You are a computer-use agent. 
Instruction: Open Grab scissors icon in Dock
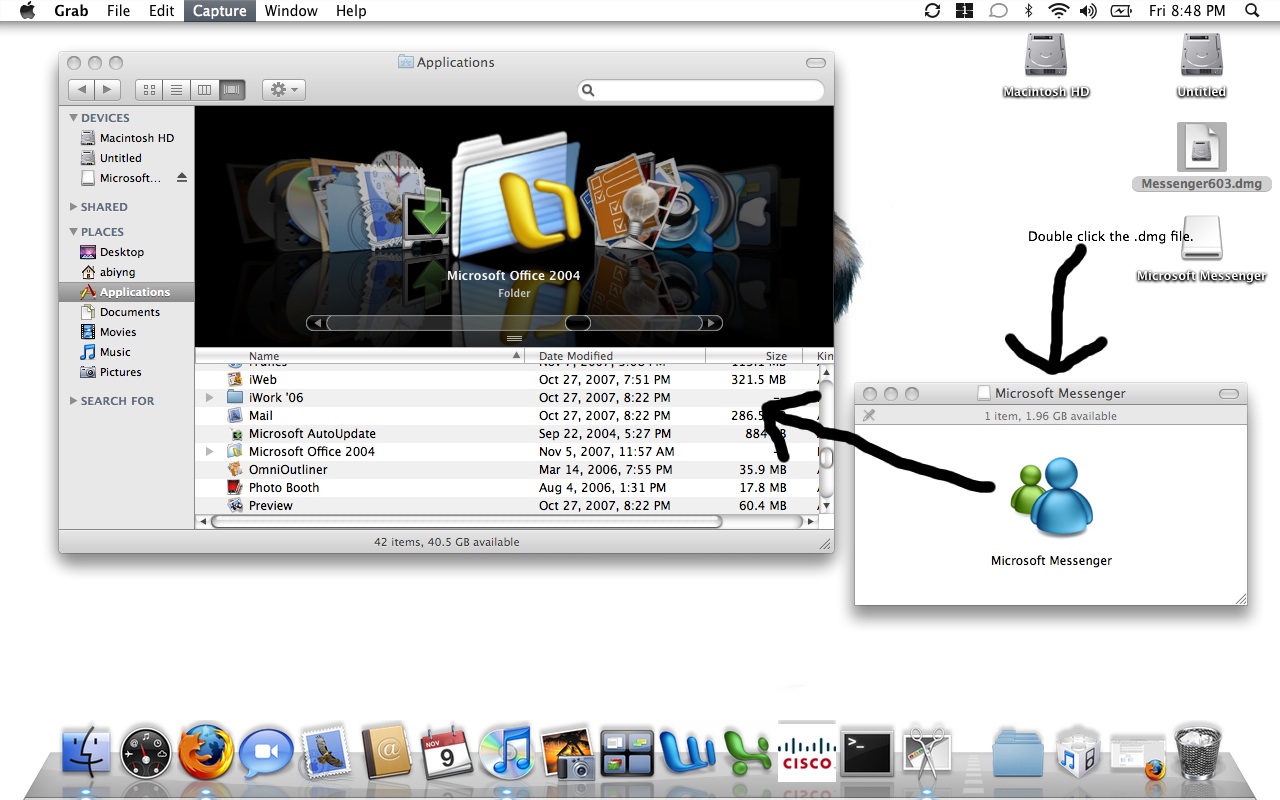(926, 753)
